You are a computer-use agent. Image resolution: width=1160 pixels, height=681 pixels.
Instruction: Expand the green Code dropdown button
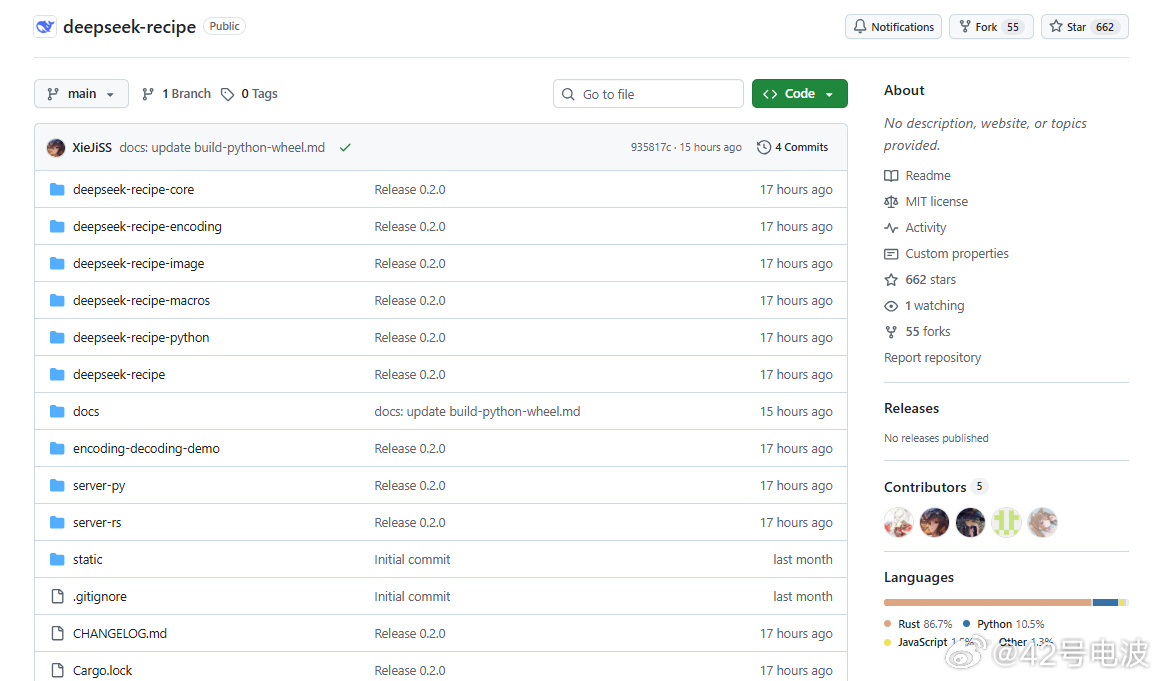click(x=800, y=94)
